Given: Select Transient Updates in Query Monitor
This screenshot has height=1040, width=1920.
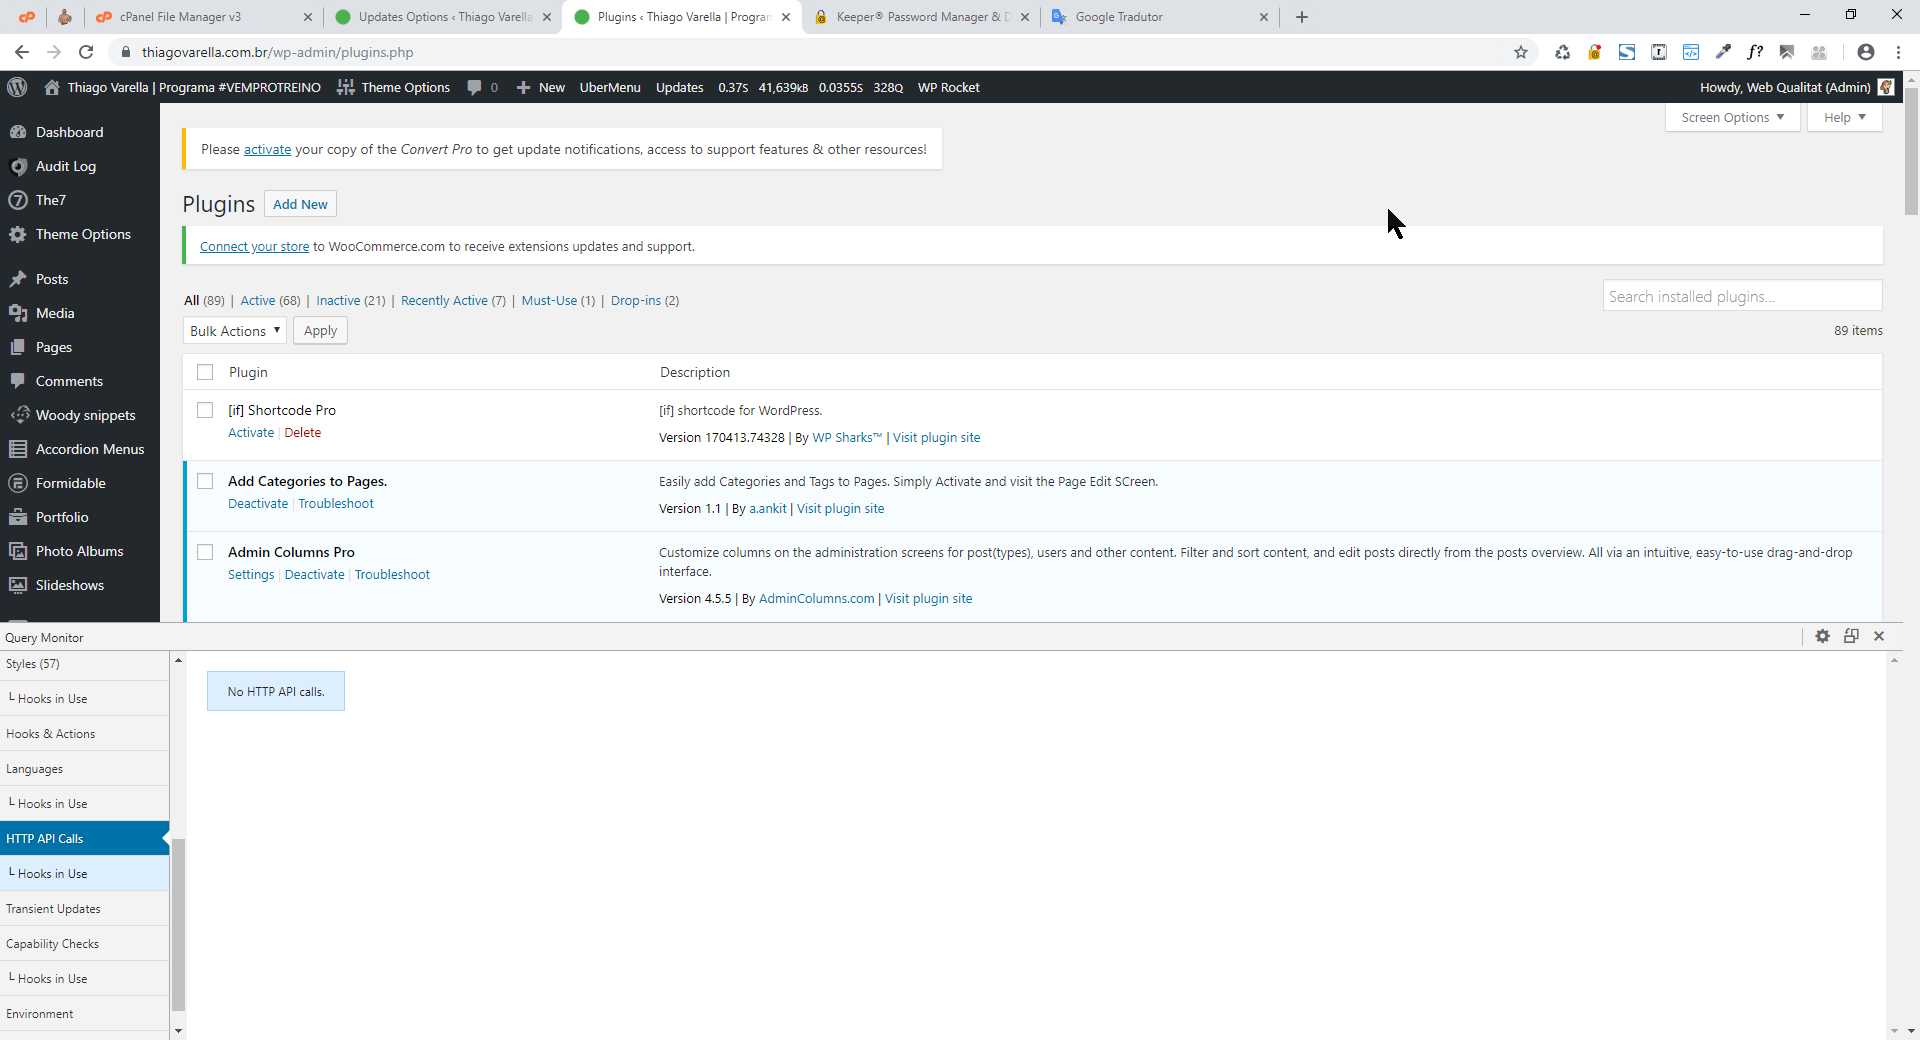Looking at the screenshot, I should pyautogui.click(x=84, y=908).
